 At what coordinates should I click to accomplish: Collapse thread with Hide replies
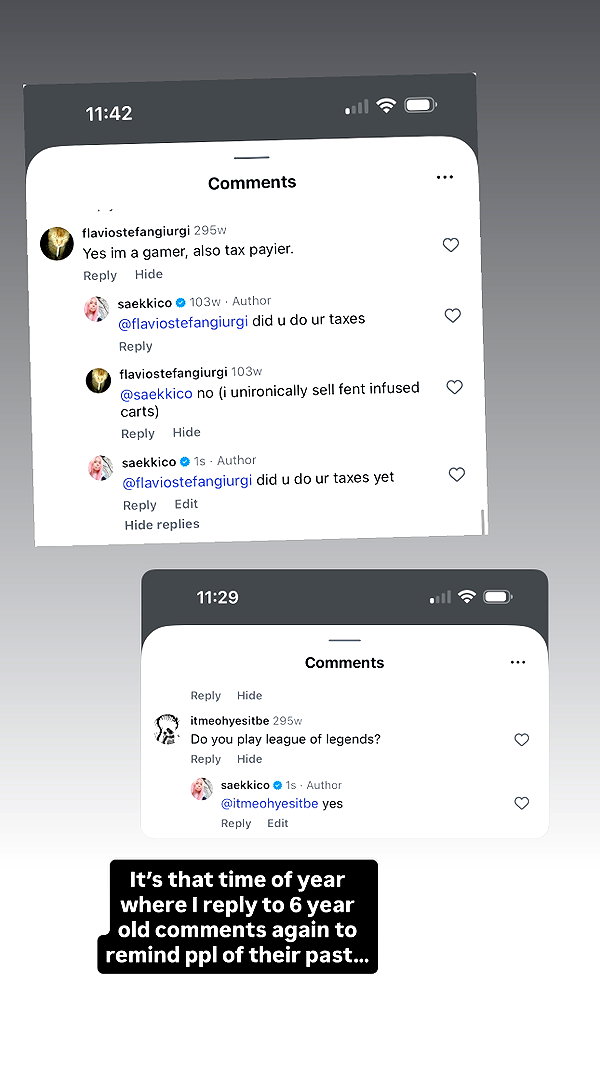[x=162, y=525]
